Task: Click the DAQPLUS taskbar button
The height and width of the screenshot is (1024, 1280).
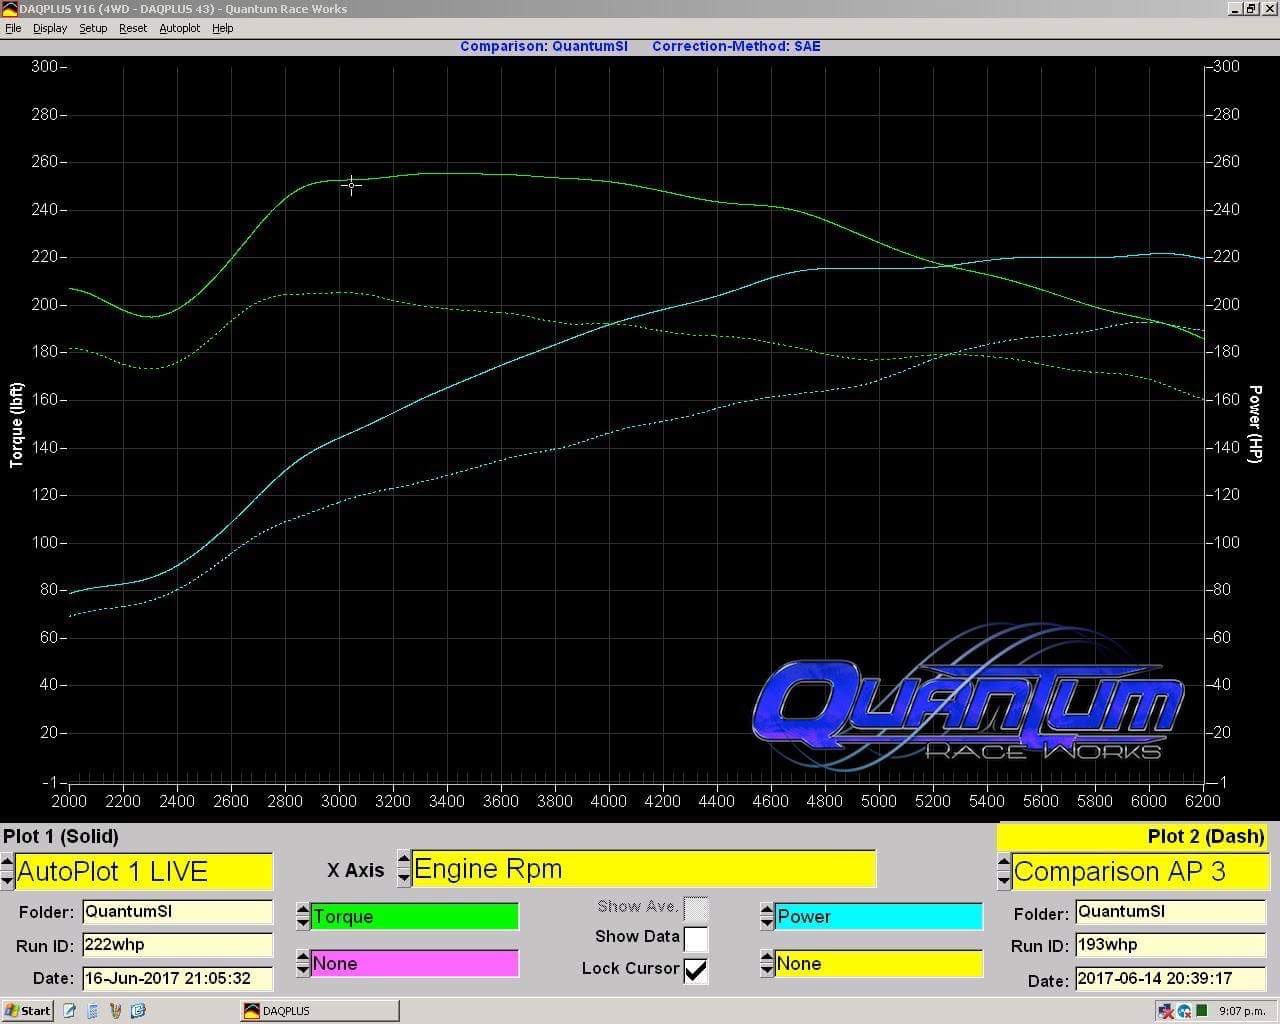Action: tap(319, 1010)
